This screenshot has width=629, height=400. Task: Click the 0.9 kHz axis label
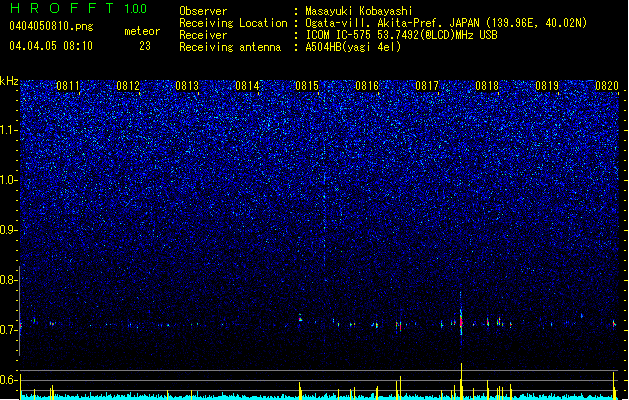coord(8,230)
